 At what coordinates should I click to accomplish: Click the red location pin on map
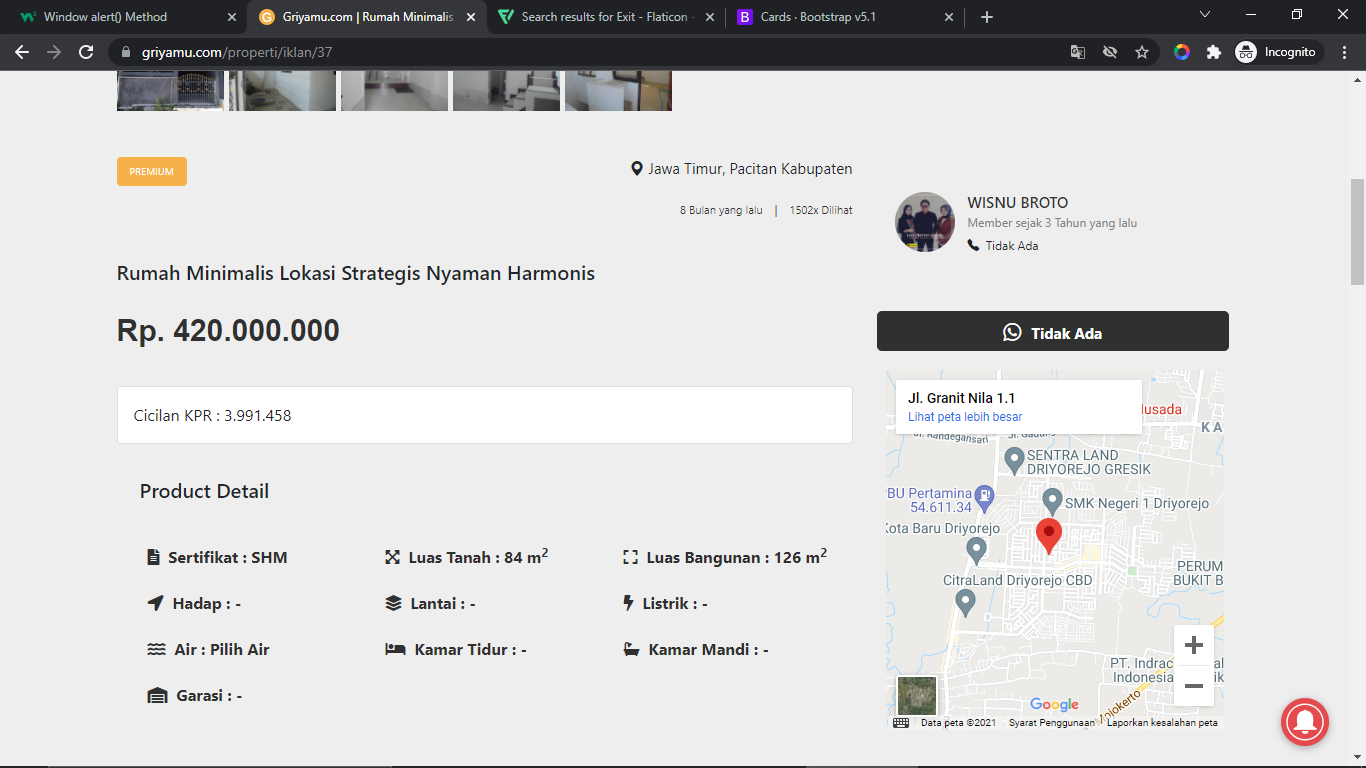pos(1048,535)
